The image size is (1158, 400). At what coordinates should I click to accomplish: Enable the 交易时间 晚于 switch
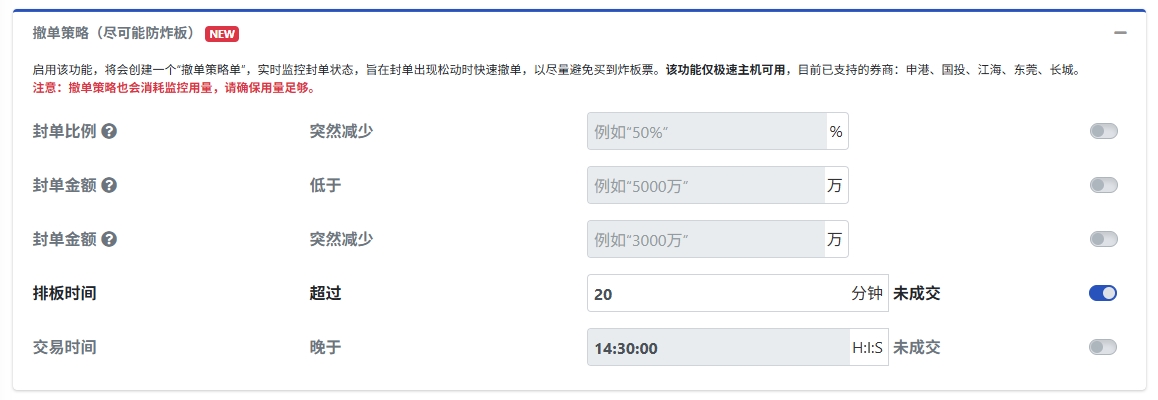point(1103,347)
